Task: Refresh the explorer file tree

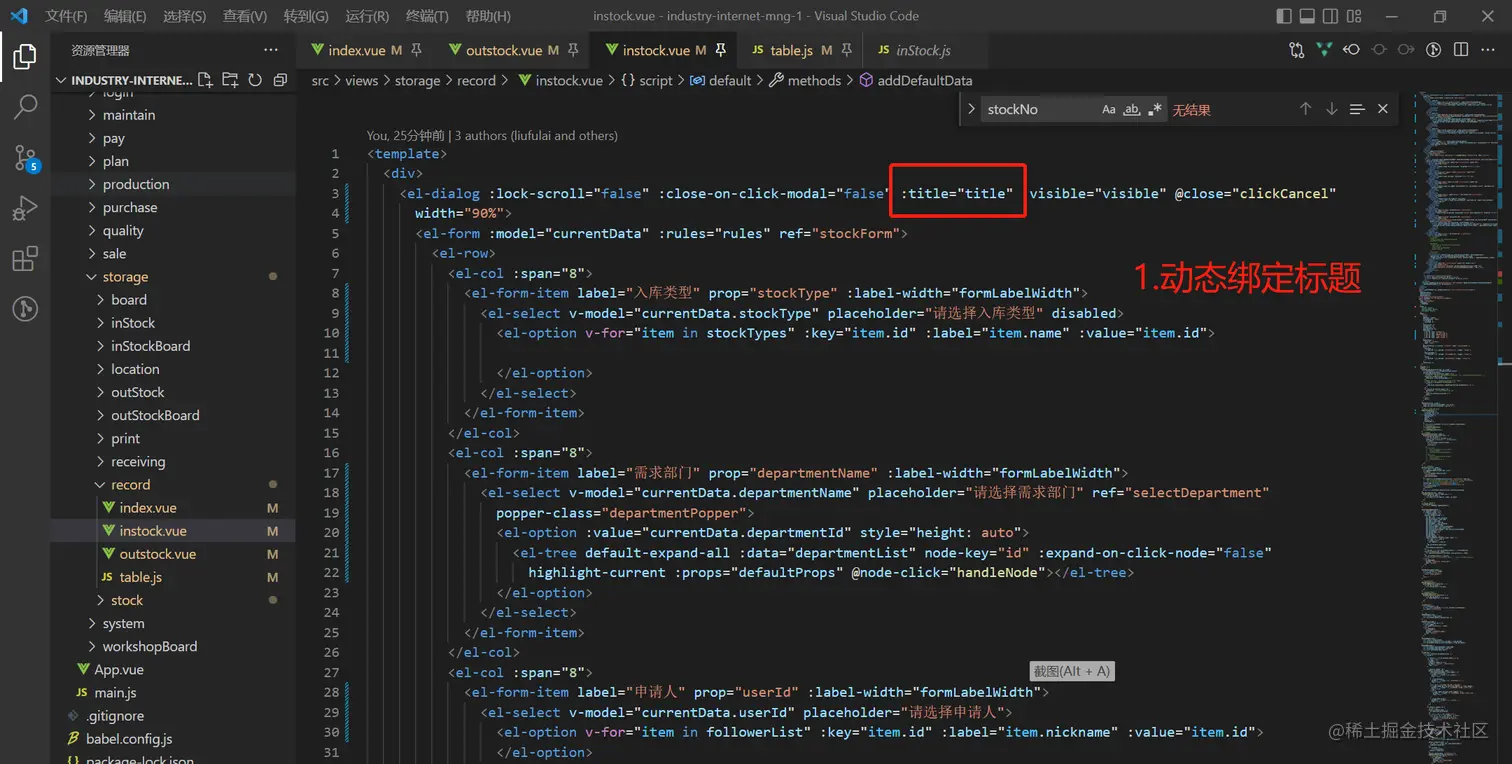Action: click(x=255, y=80)
